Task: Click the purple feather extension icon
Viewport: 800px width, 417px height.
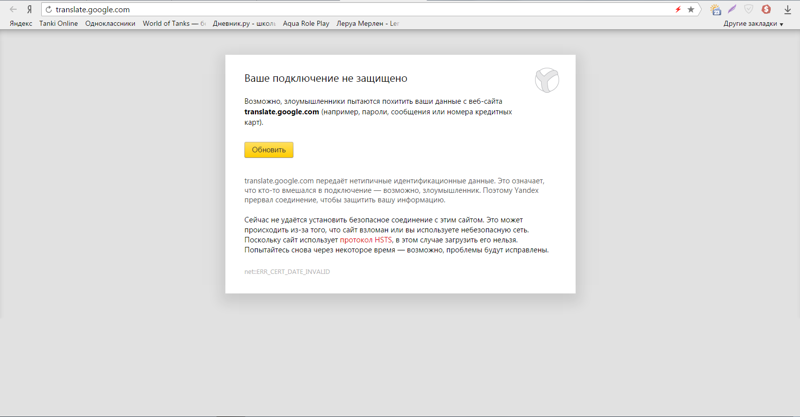Action: tap(732, 9)
